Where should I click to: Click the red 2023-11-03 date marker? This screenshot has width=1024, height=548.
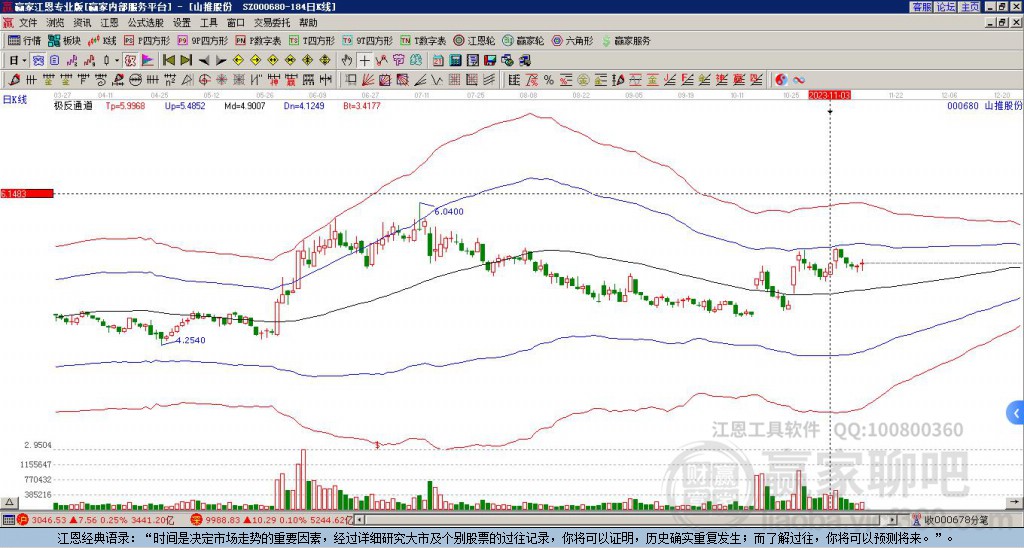point(829,95)
